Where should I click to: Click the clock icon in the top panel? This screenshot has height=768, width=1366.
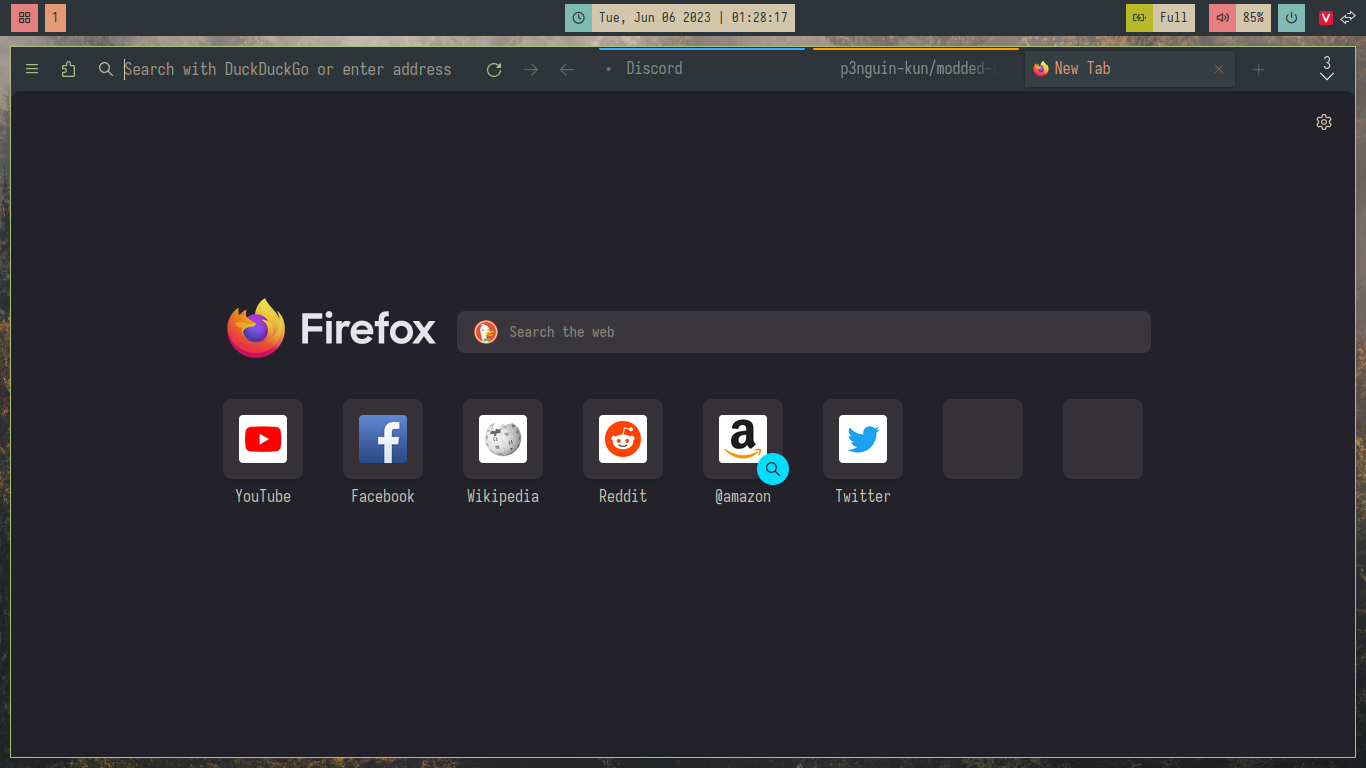click(578, 18)
